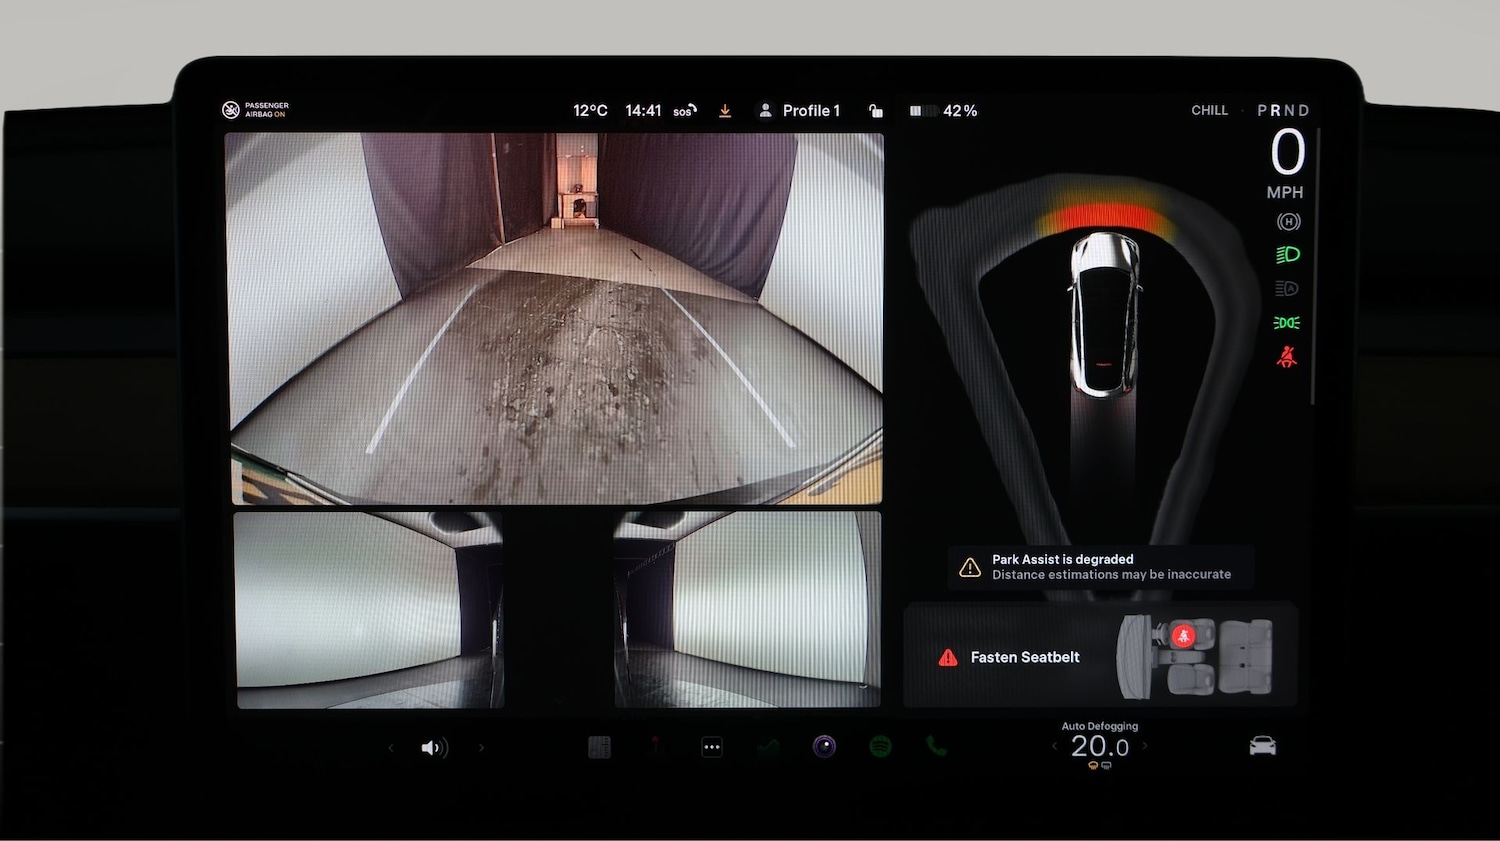Image resolution: width=1500 pixels, height=841 pixels.
Task: Tap the door lock icon
Action: click(875, 111)
